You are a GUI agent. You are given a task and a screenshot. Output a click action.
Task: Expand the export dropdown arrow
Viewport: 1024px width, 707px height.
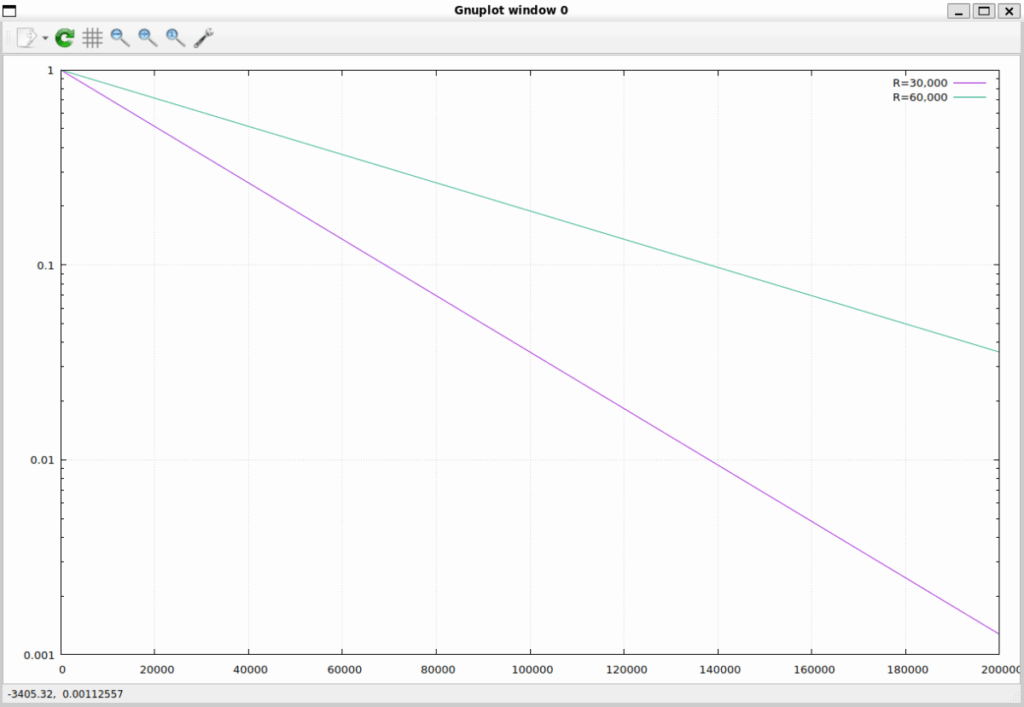tap(46, 38)
